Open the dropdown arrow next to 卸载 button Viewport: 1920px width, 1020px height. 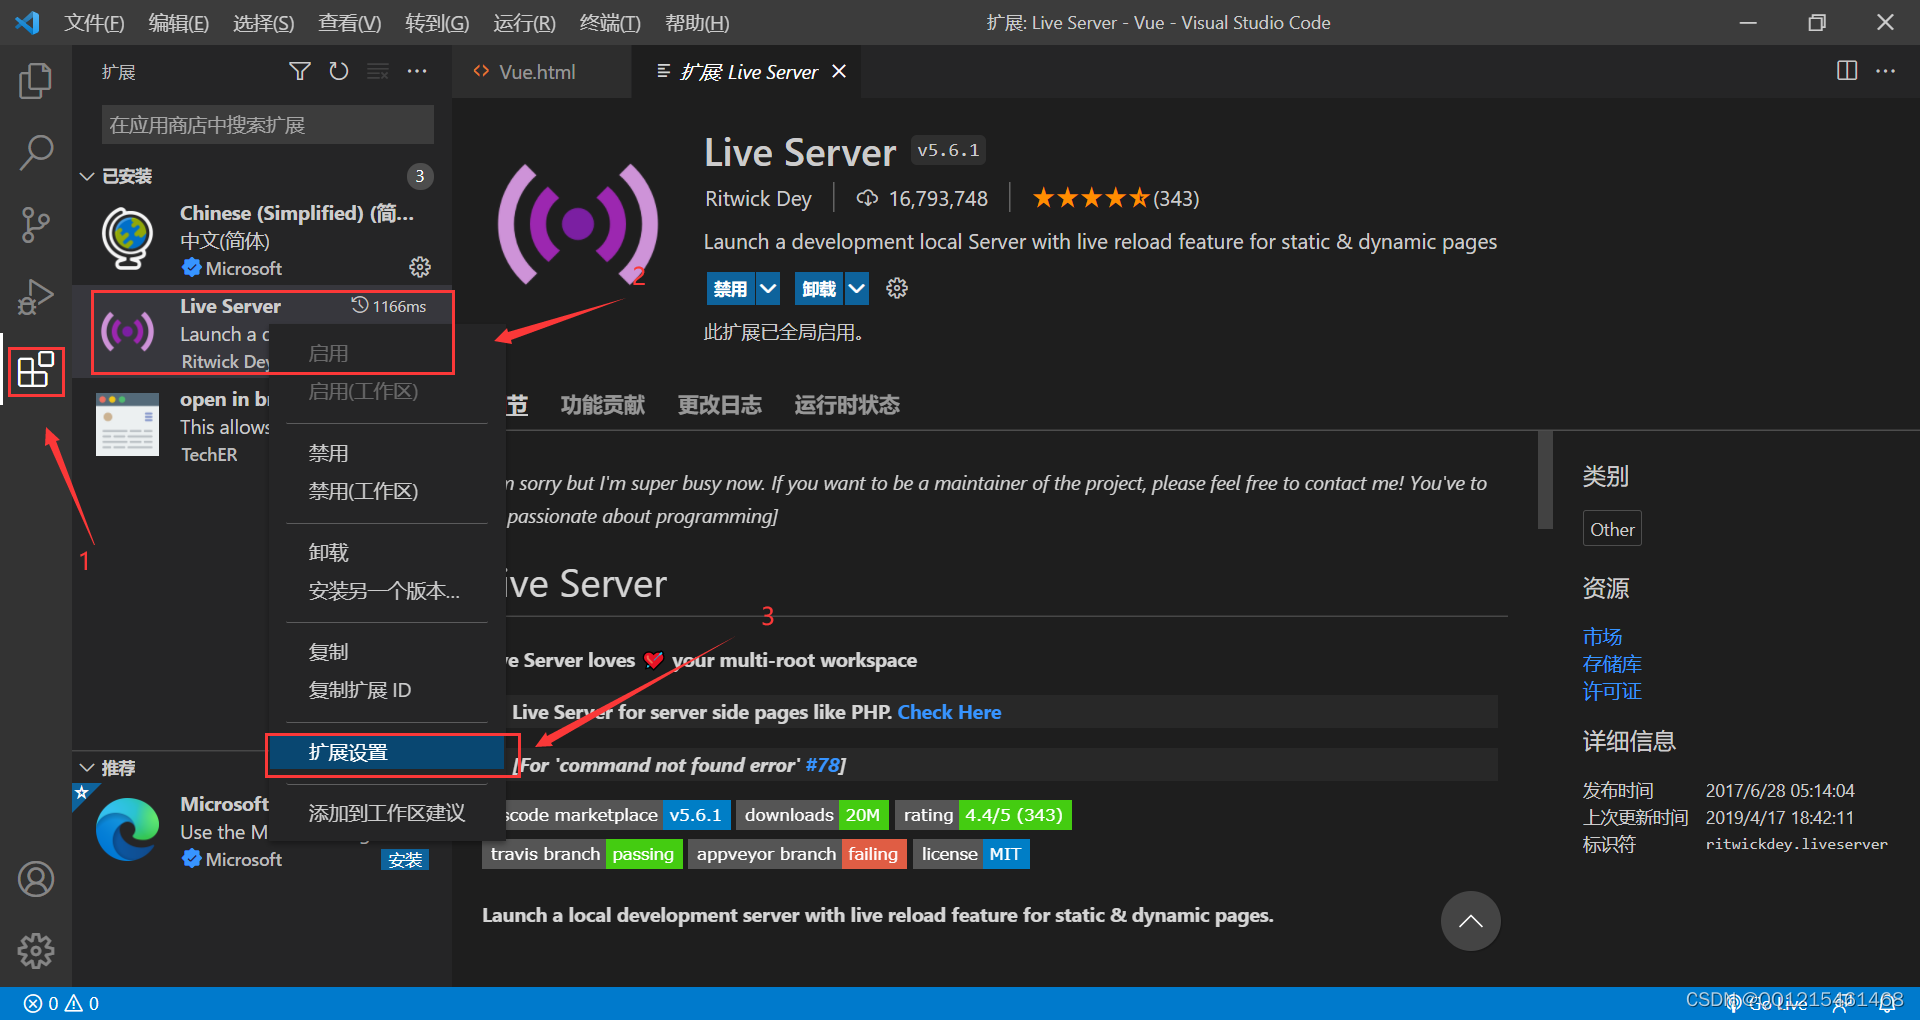(857, 289)
